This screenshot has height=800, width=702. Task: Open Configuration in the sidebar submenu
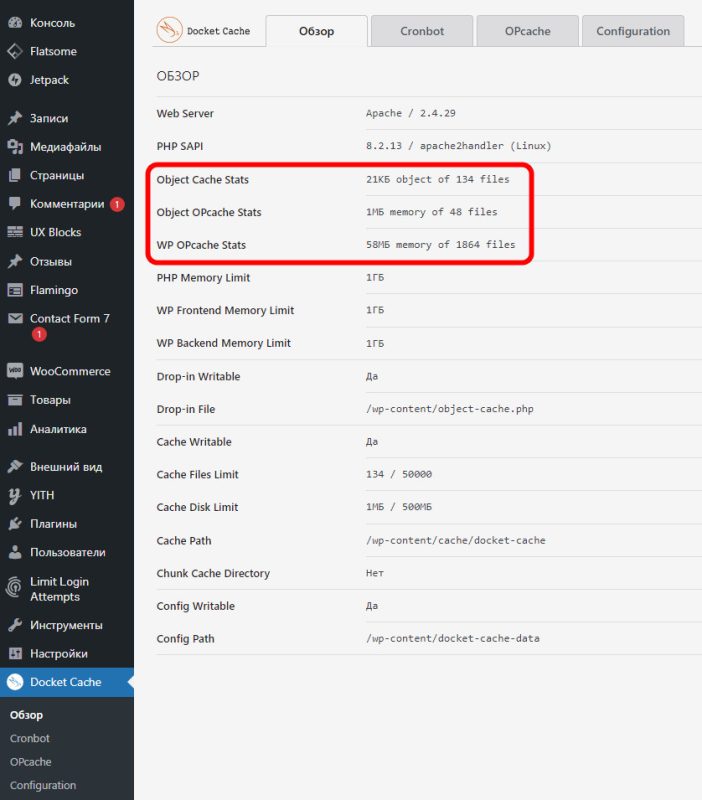[43, 785]
